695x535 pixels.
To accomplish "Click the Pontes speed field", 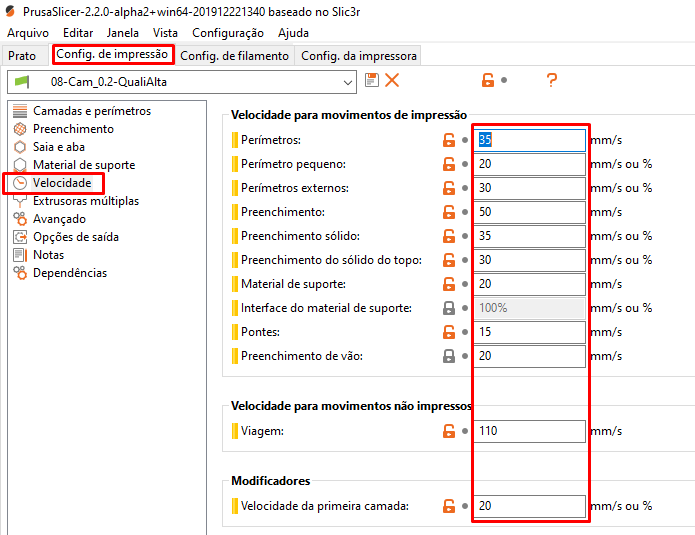I will click(x=530, y=332).
